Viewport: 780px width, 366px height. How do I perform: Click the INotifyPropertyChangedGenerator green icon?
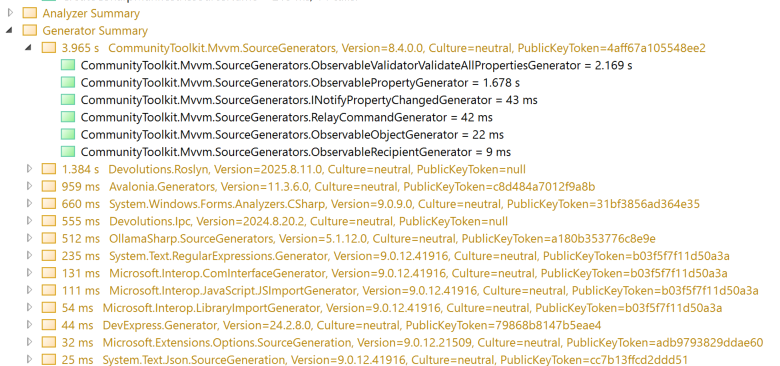coord(68,100)
